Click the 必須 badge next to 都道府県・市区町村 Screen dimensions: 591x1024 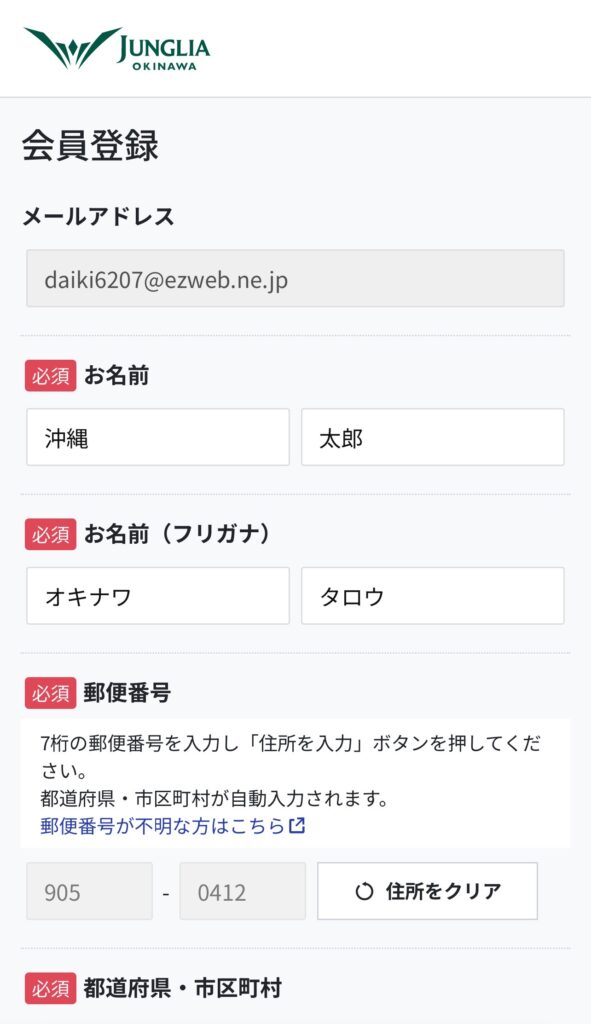point(50,989)
